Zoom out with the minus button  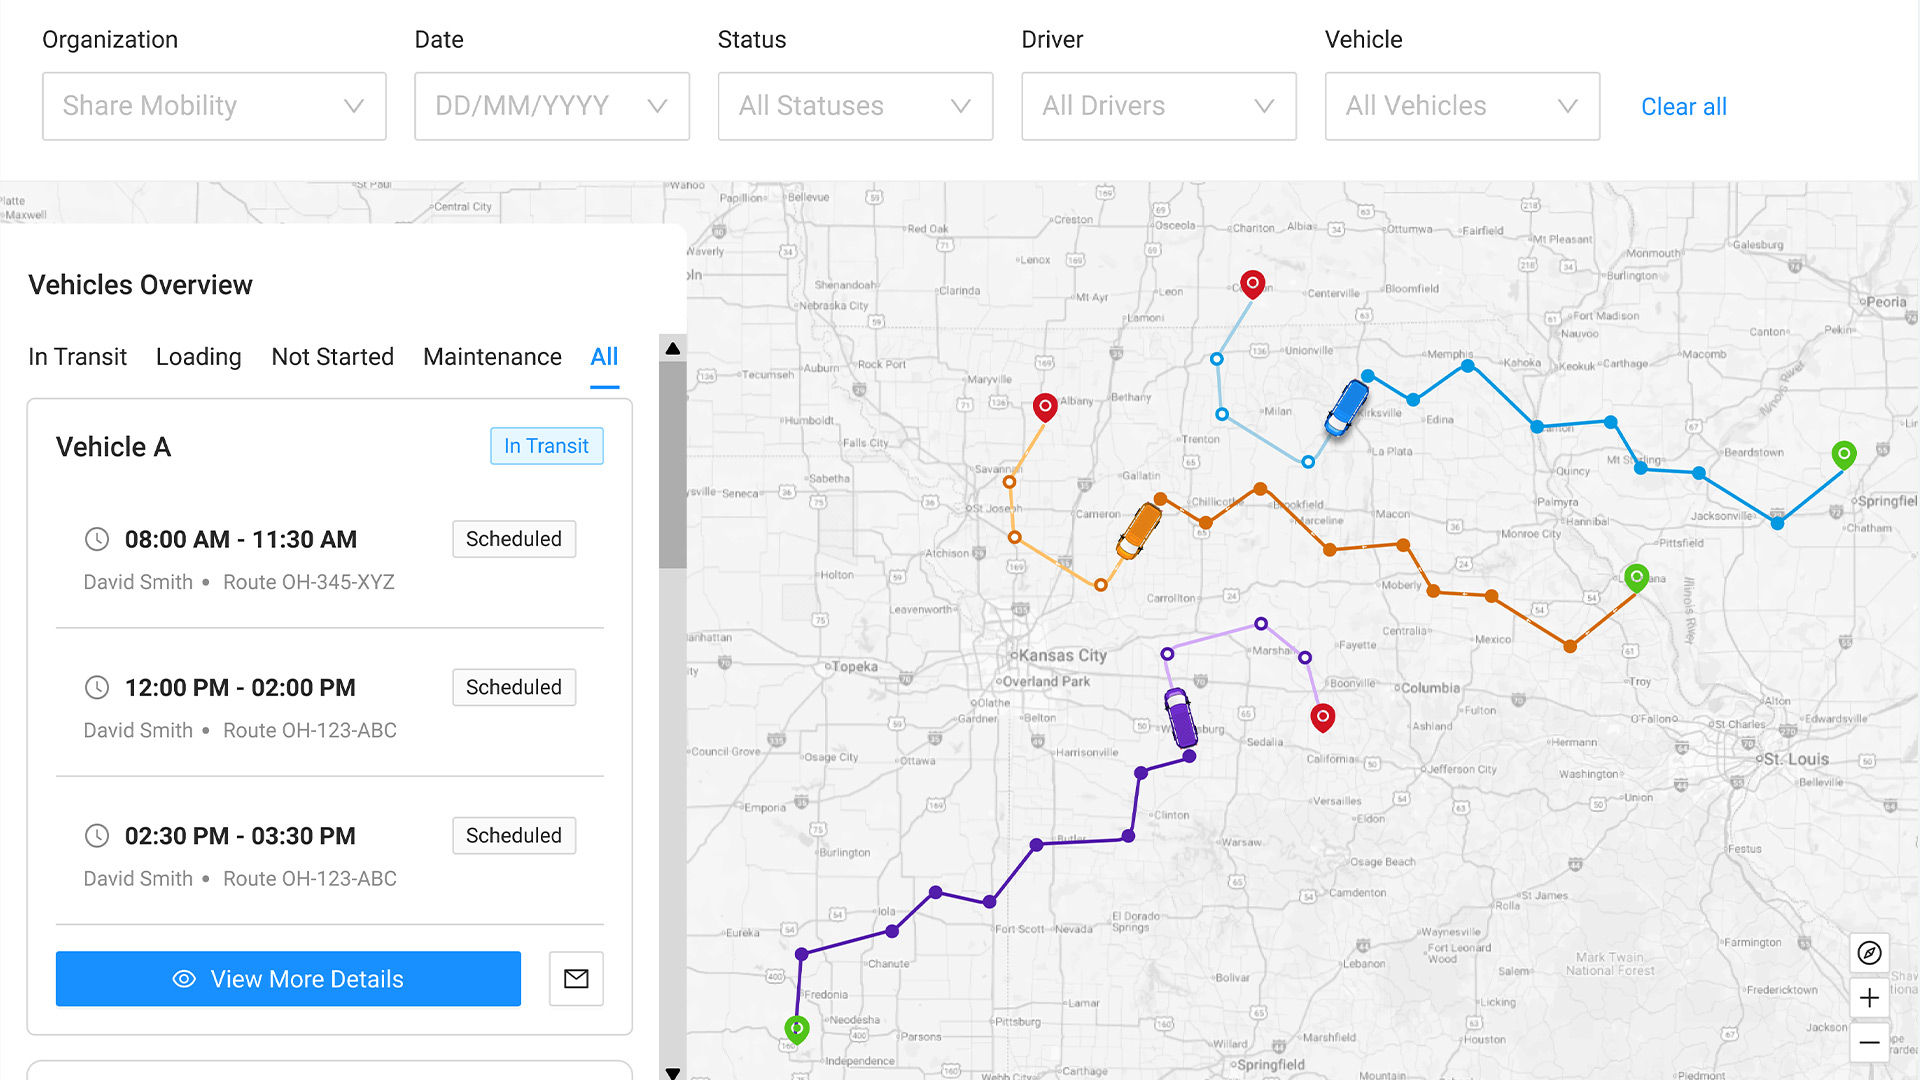1869,1042
